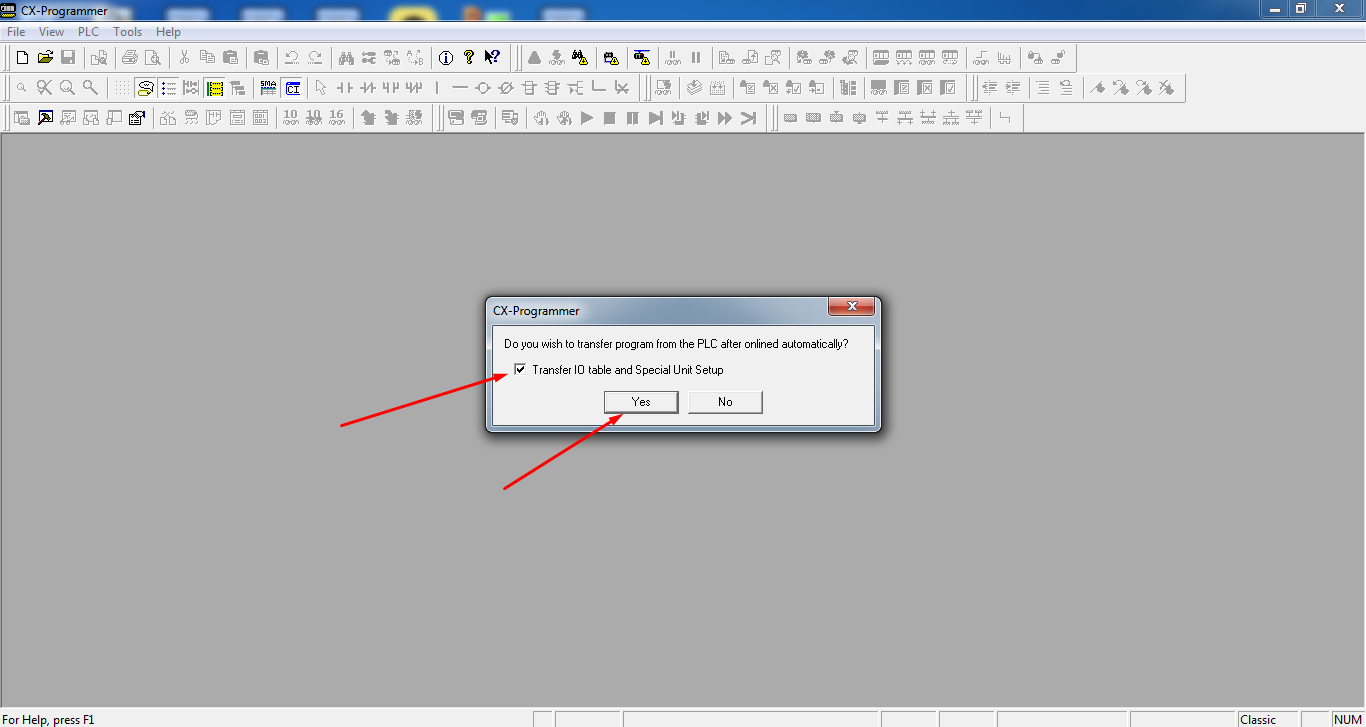
Task: Click the Zoom In magnifier icon
Action: (67, 88)
